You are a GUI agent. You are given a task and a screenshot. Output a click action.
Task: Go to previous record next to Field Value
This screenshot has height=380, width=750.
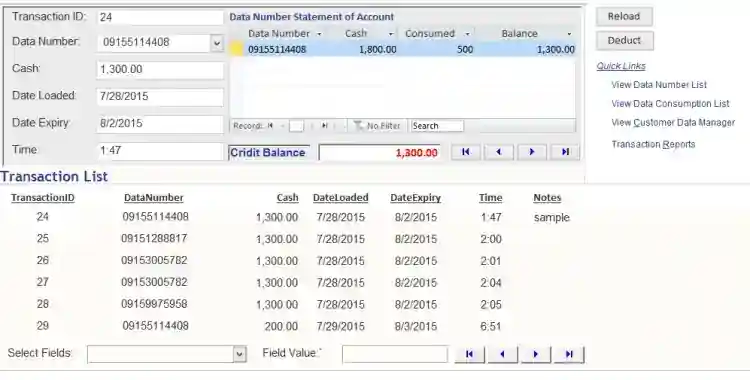[502, 354]
